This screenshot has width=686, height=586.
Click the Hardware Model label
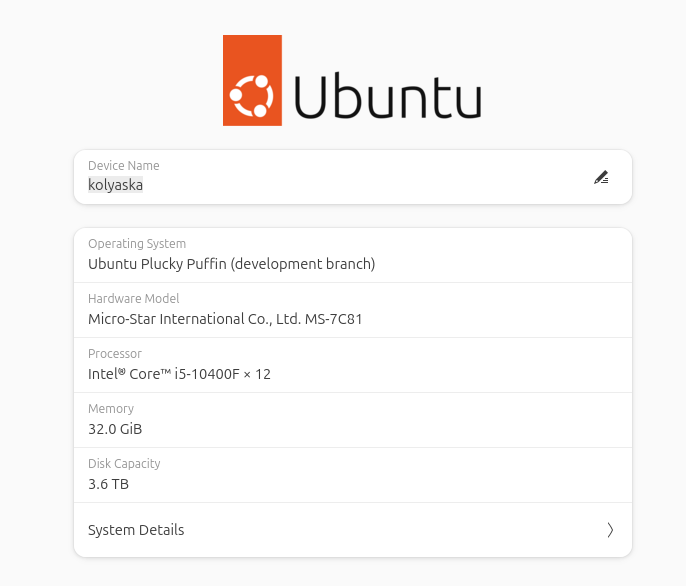[x=133, y=299]
